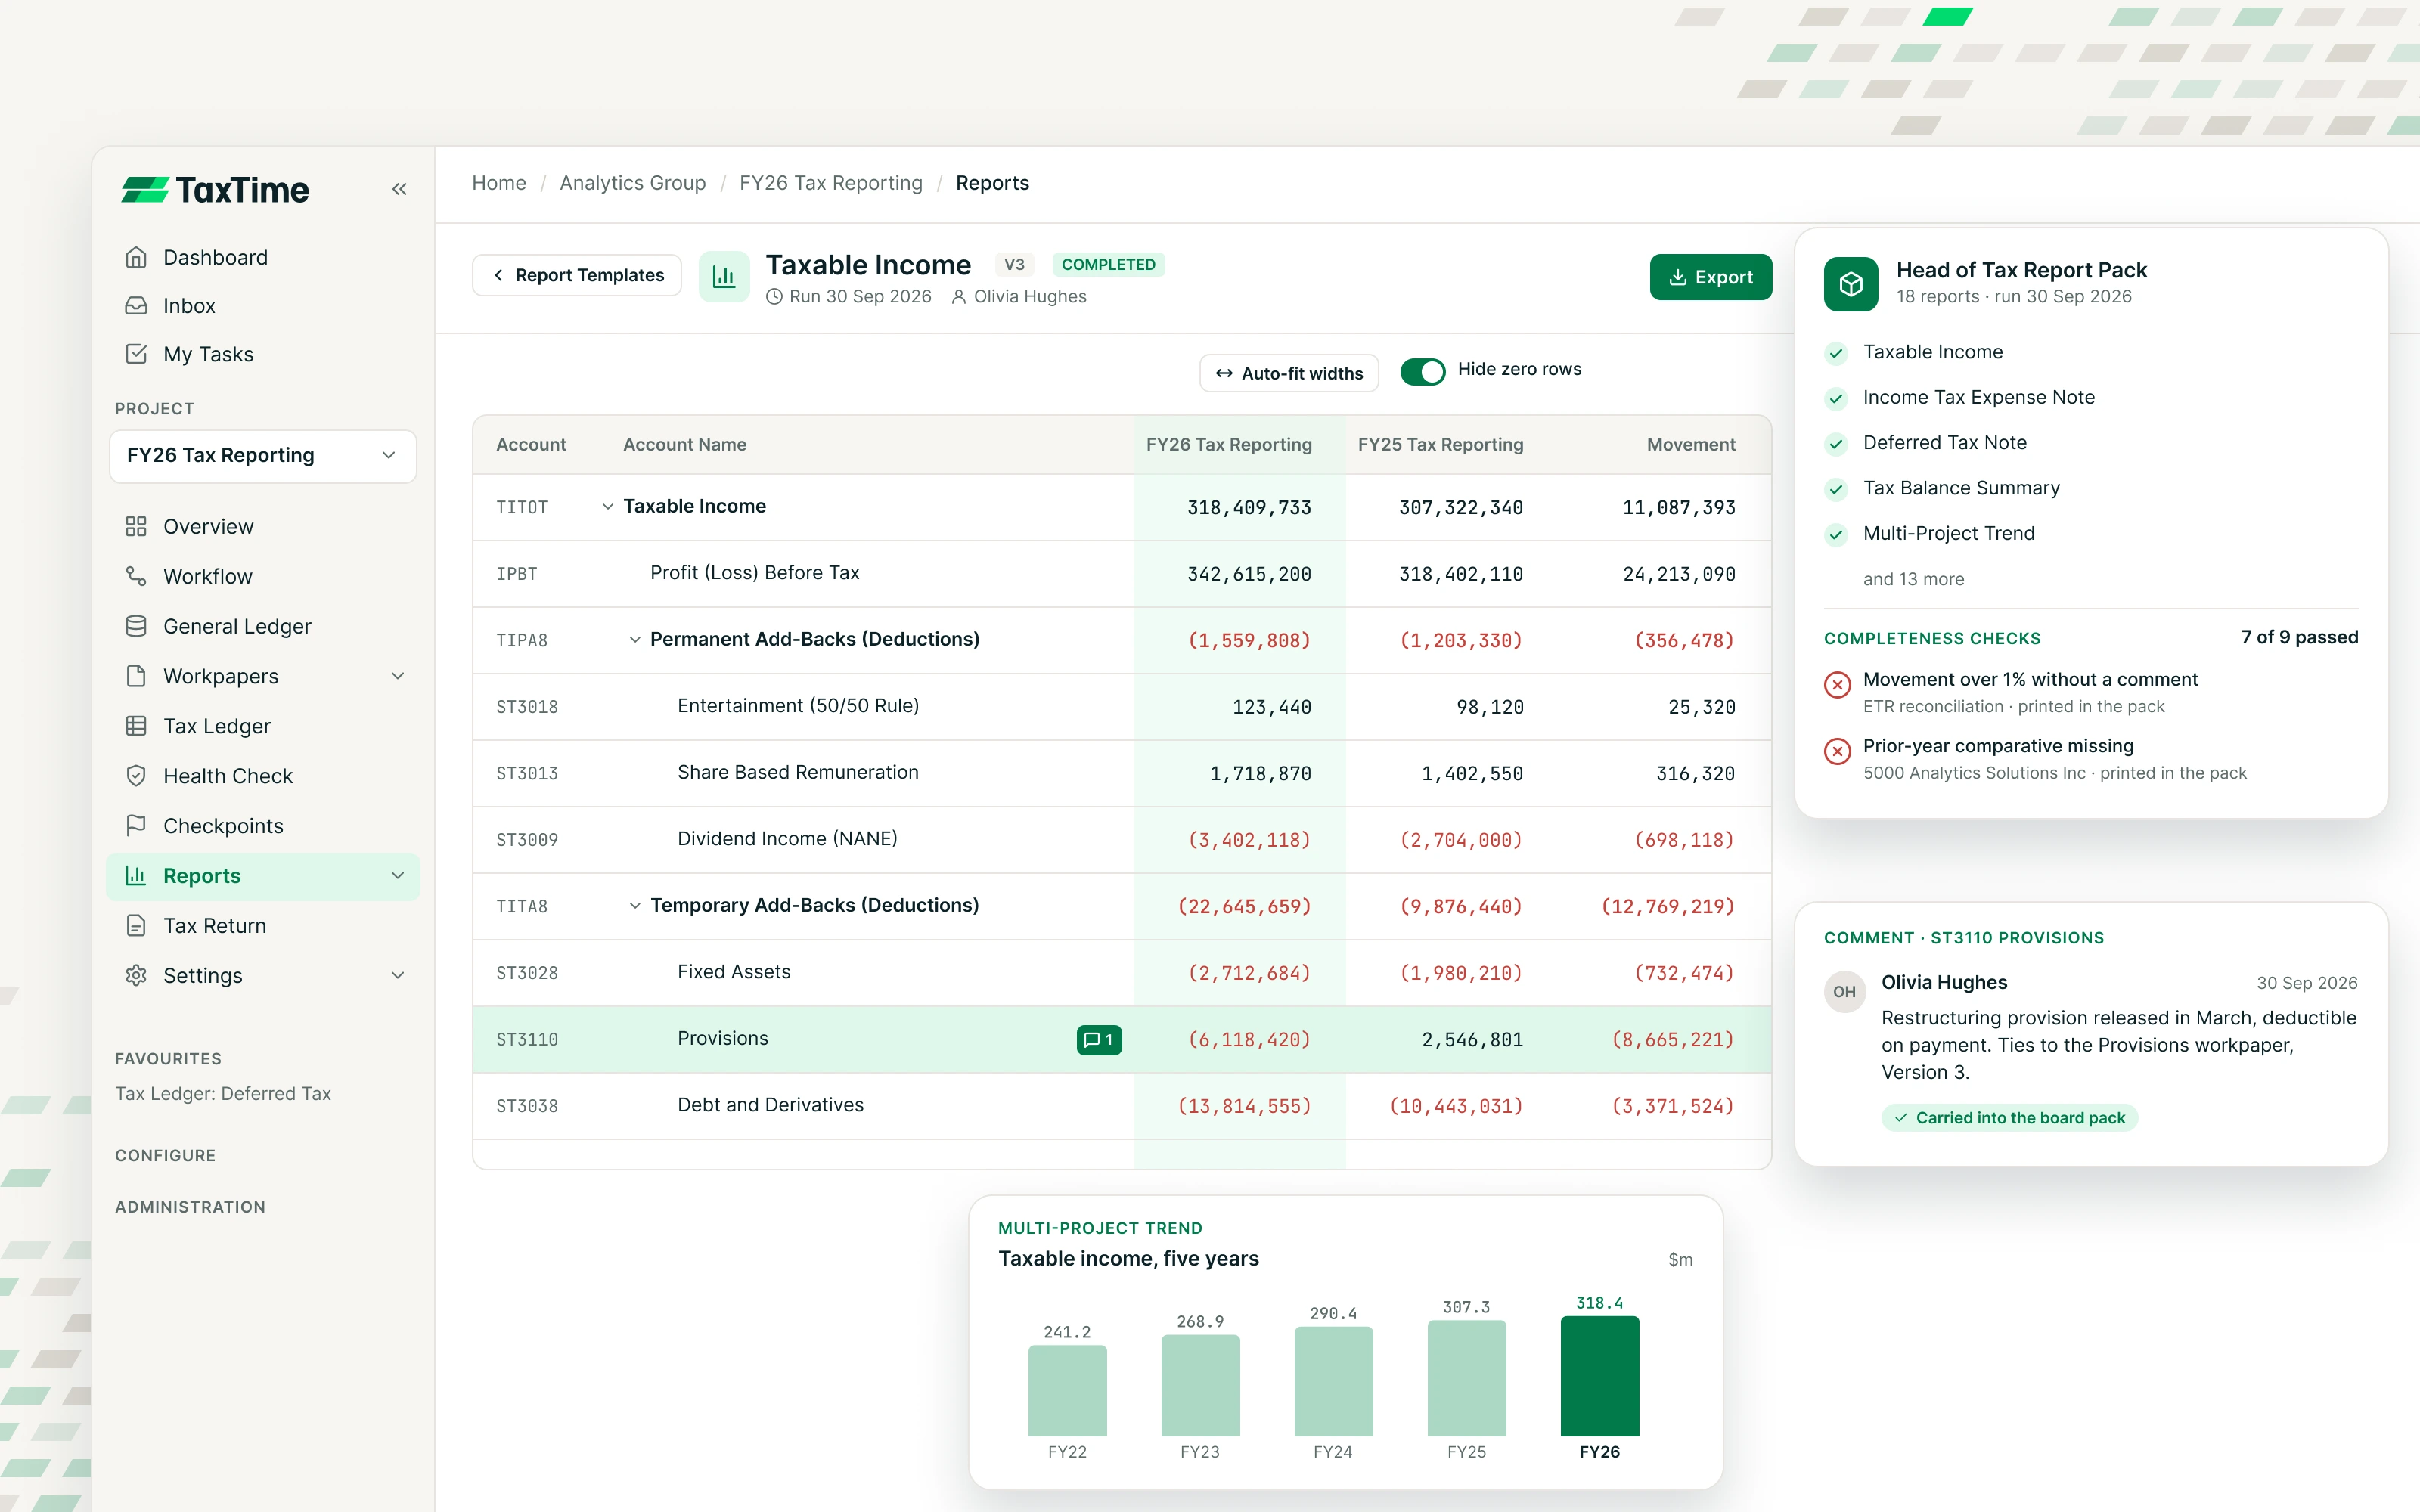The height and width of the screenshot is (1512, 2420).
Task: Export the Taxable Income report
Action: coord(1710,277)
